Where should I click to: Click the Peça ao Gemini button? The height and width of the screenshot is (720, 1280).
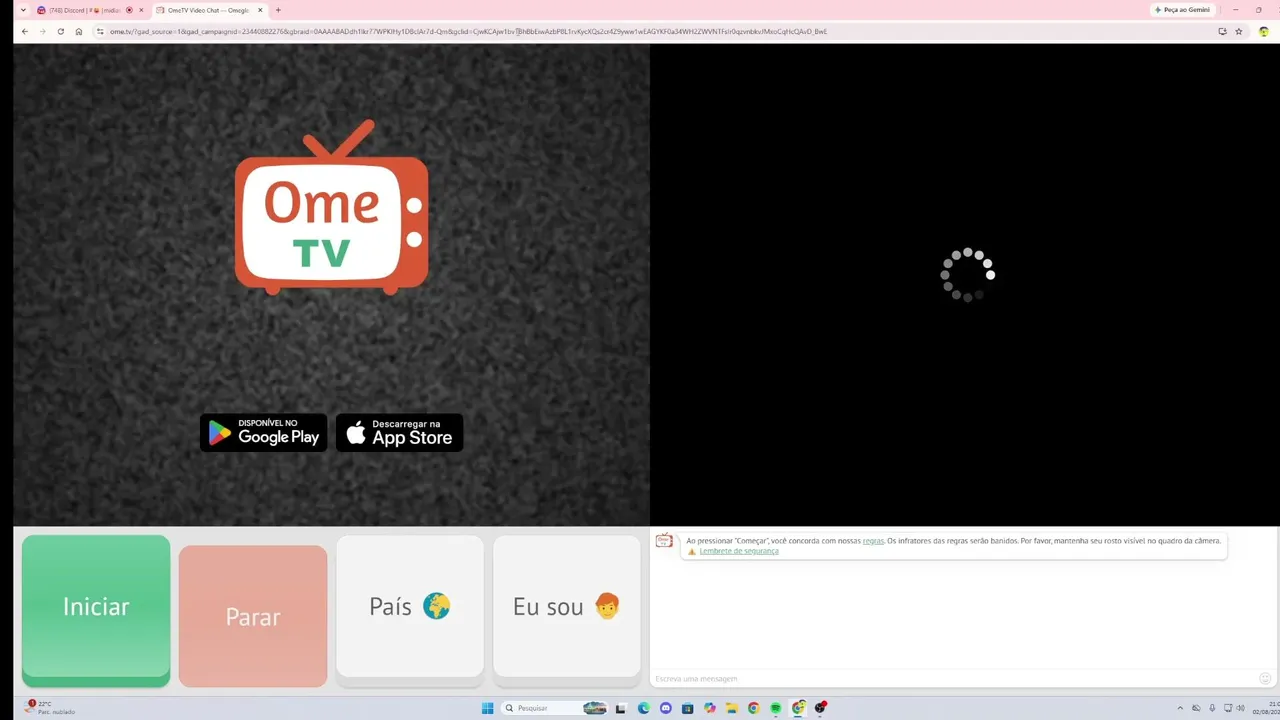(1183, 10)
